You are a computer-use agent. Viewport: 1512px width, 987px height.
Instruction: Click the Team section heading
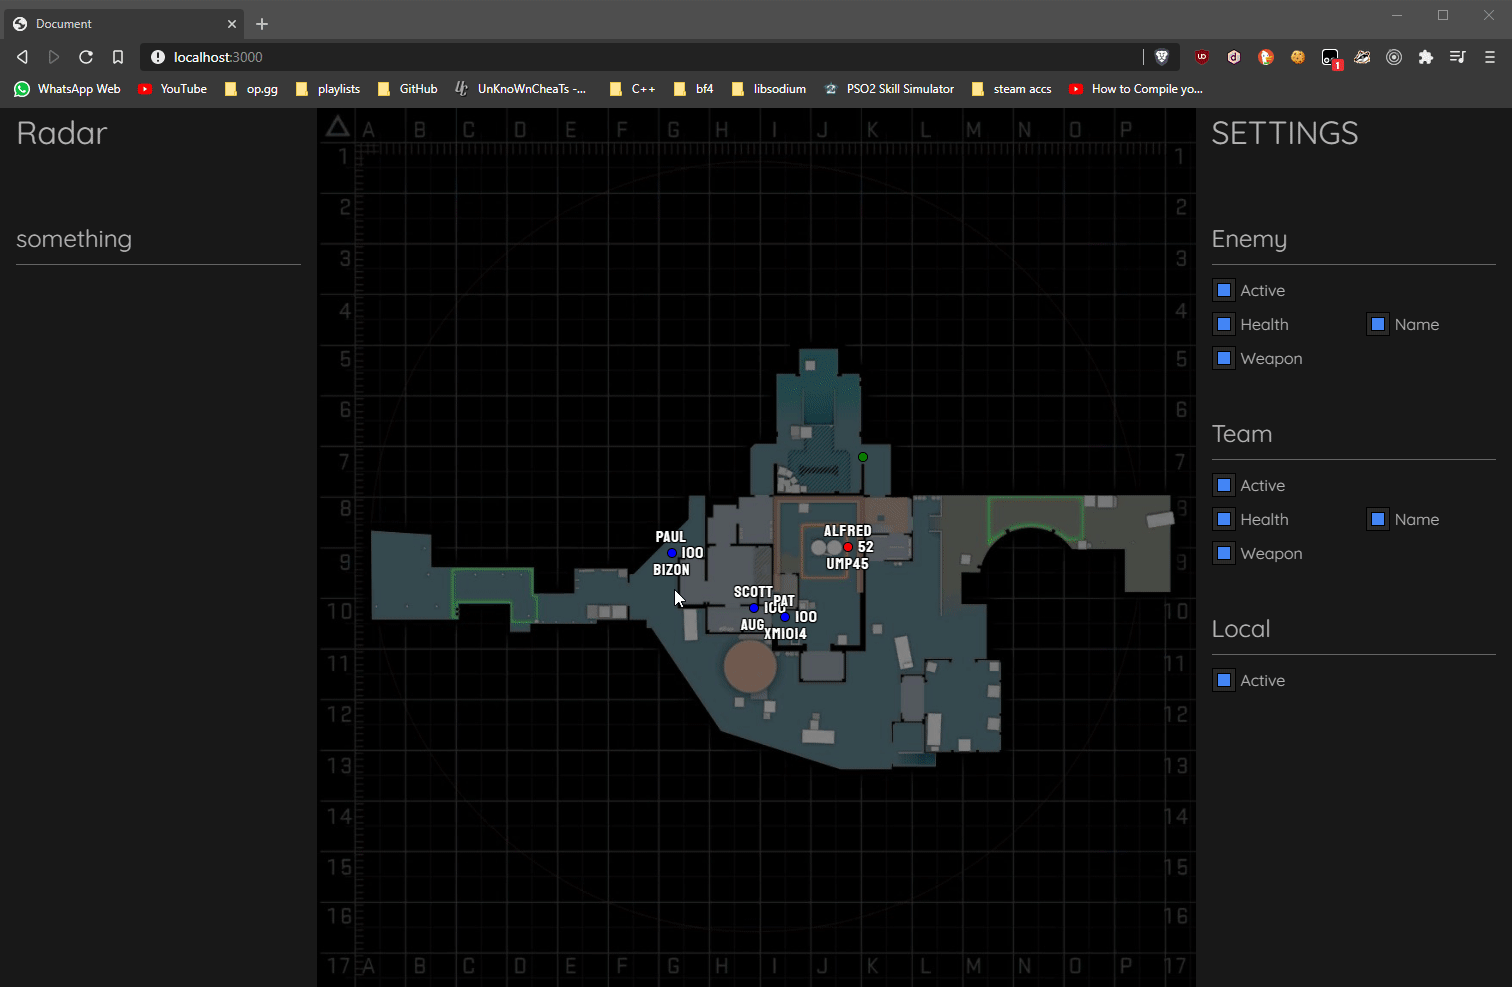pos(1242,434)
